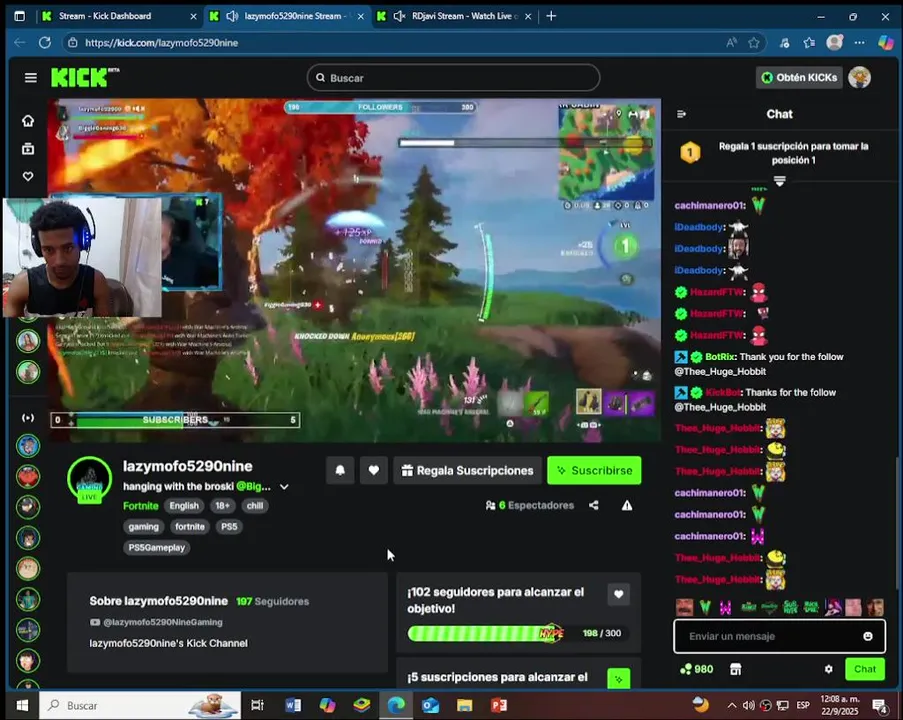Screen dimensions: 903x720
Task: Open Copilot icon in Edge toolbar
Action: pos(886,43)
